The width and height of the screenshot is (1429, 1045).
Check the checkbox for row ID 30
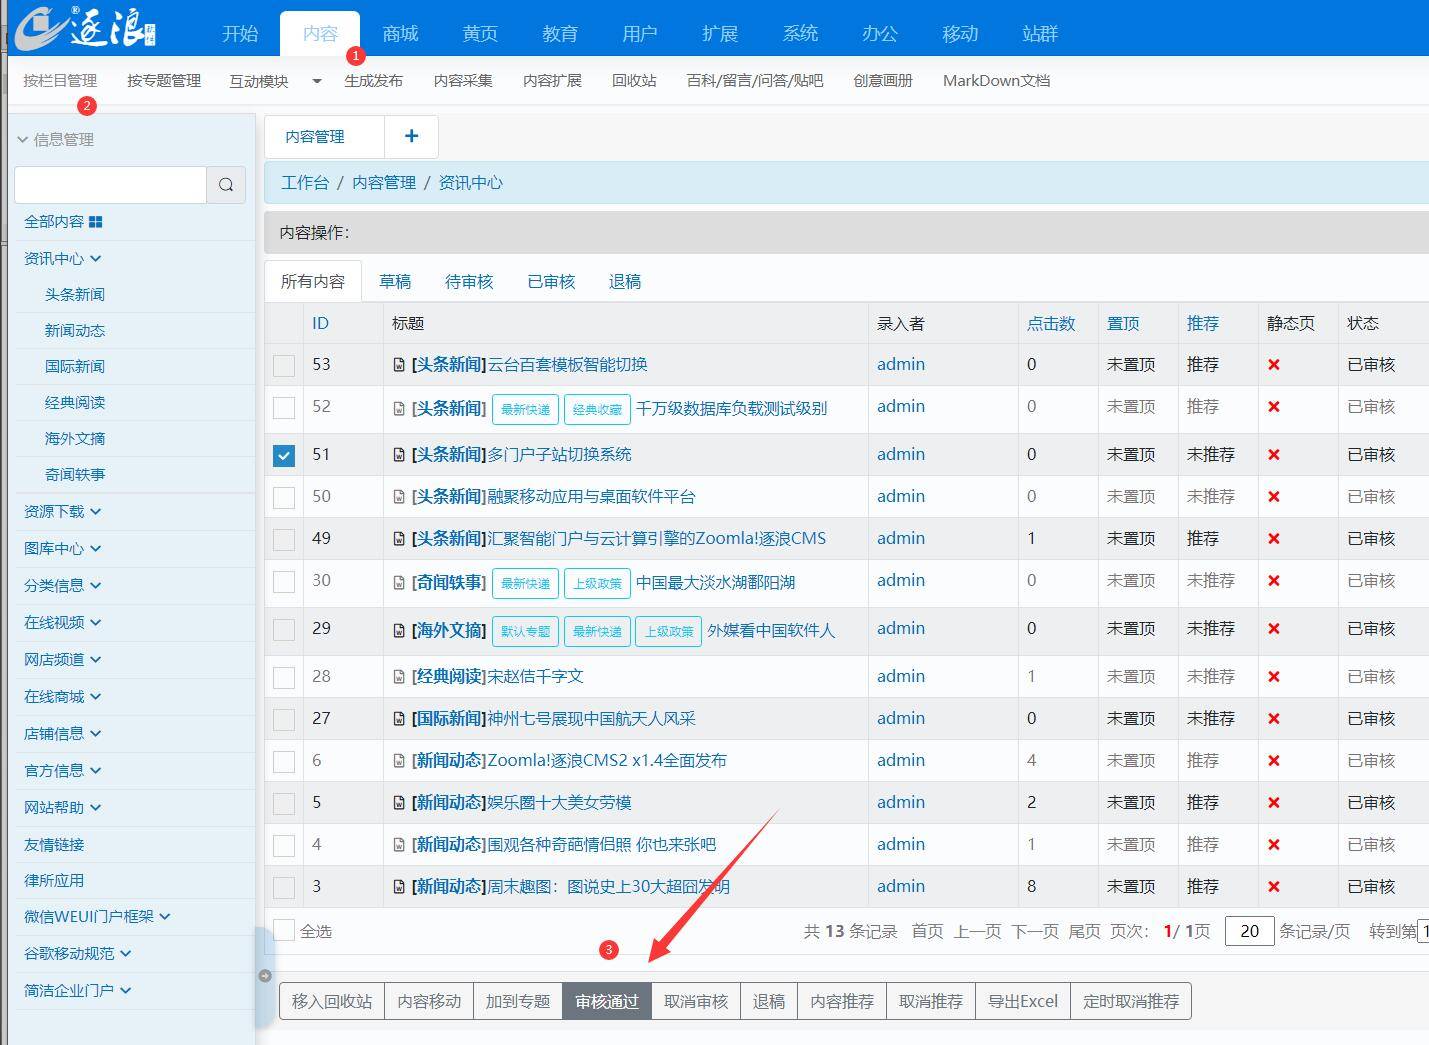pos(284,582)
